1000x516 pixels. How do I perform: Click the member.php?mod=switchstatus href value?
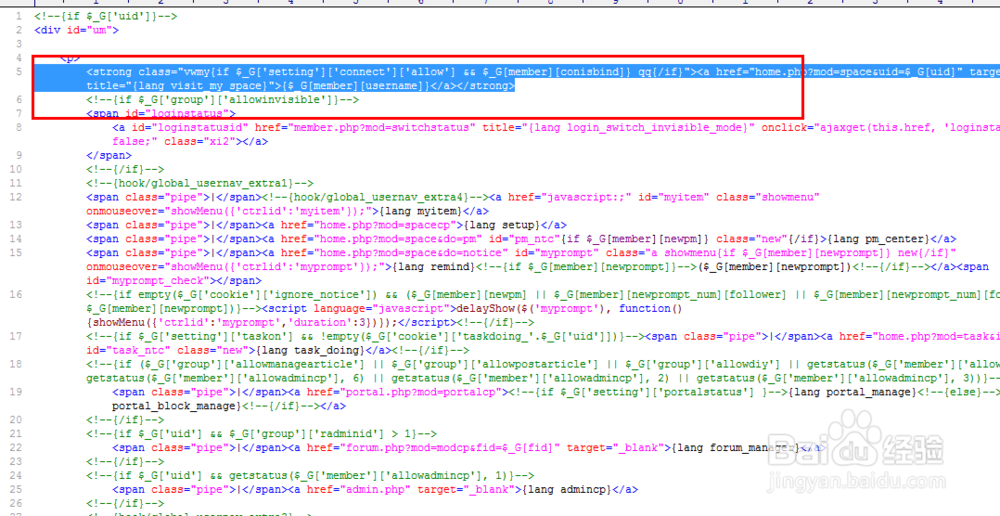tap(385, 128)
